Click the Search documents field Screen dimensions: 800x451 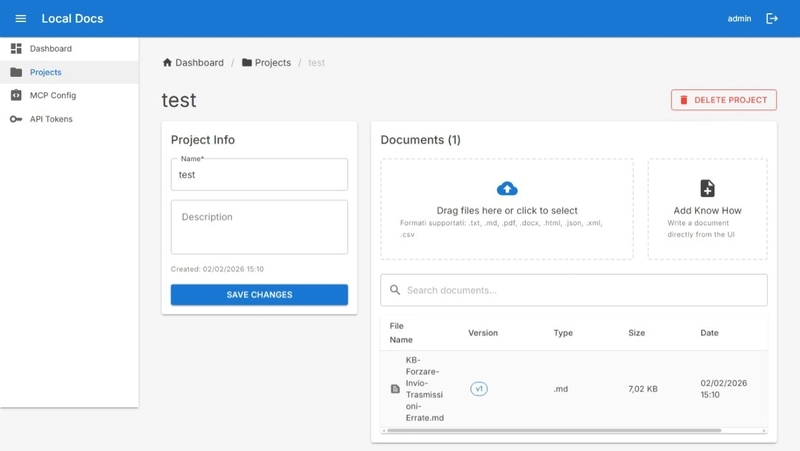[580, 290]
